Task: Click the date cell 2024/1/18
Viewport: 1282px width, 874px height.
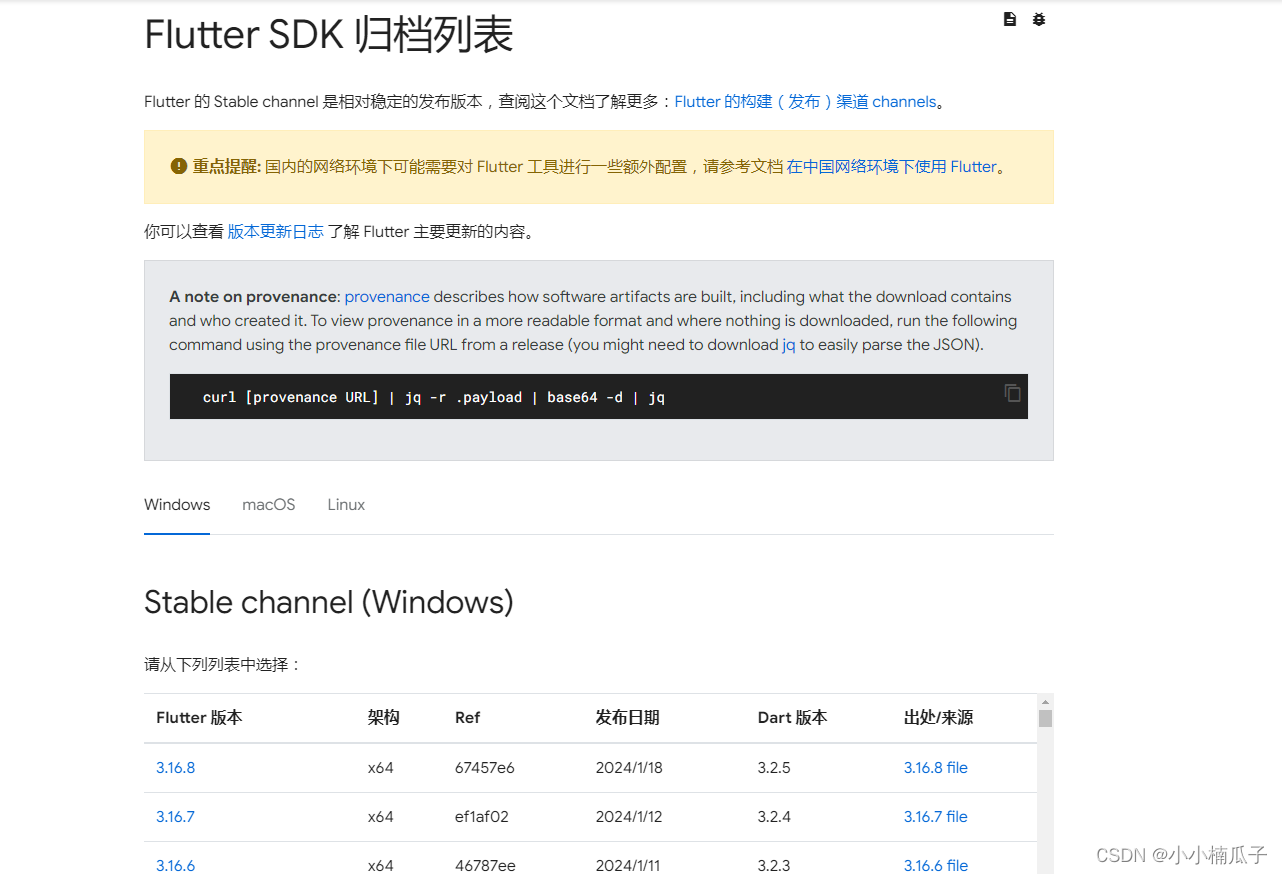Action: click(629, 768)
